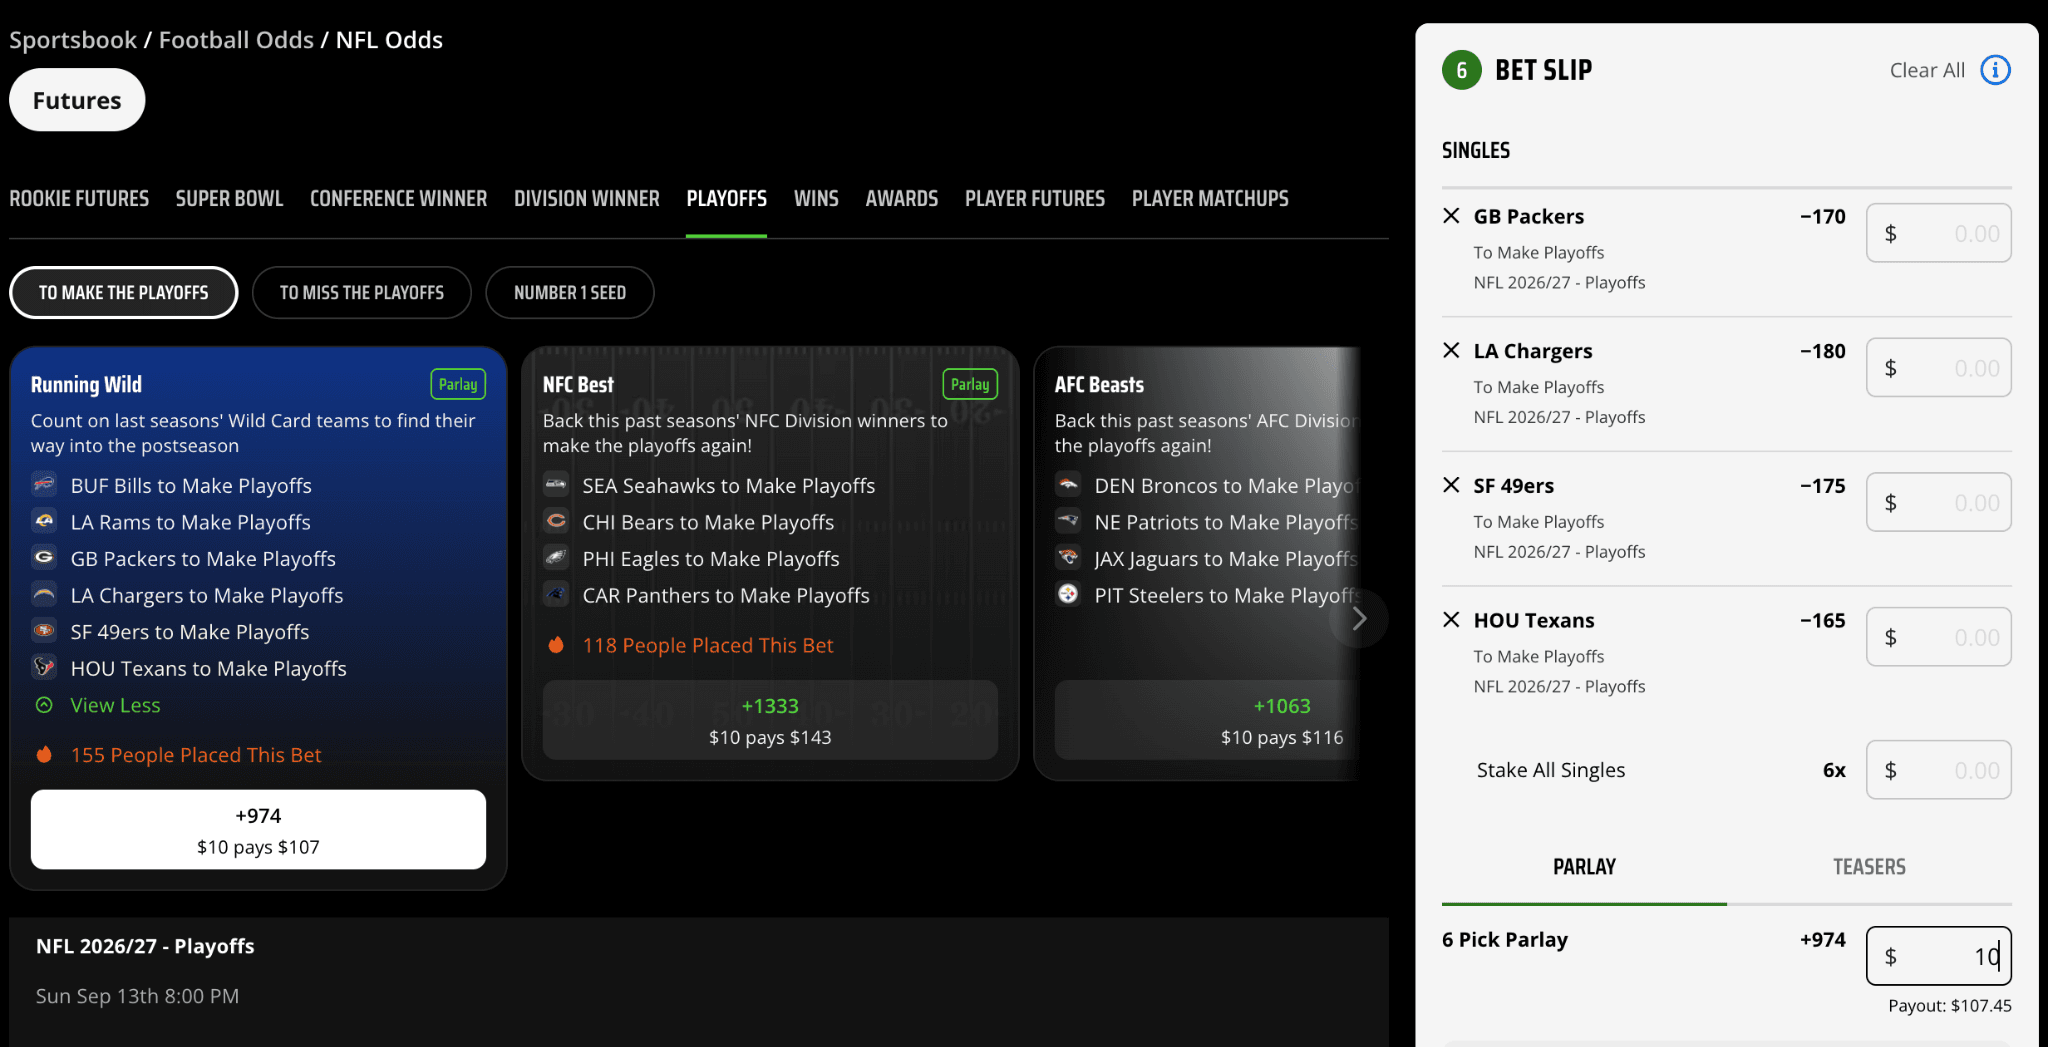Open the Futures pill selector
Image resolution: width=2048 pixels, height=1047 pixels.
pyautogui.click(x=77, y=101)
